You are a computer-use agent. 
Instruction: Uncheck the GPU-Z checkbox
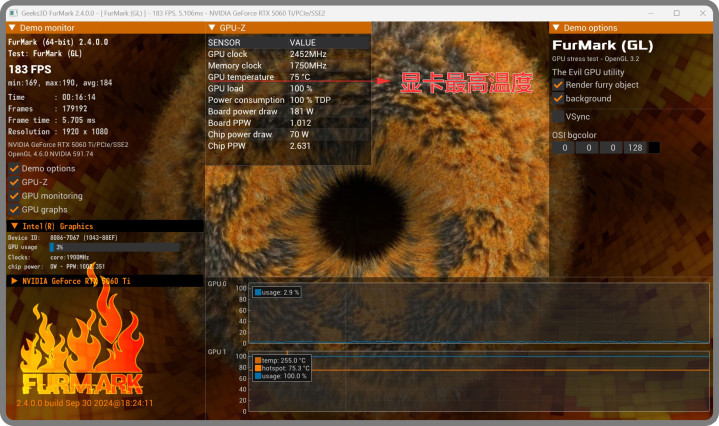pyautogui.click(x=14, y=182)
